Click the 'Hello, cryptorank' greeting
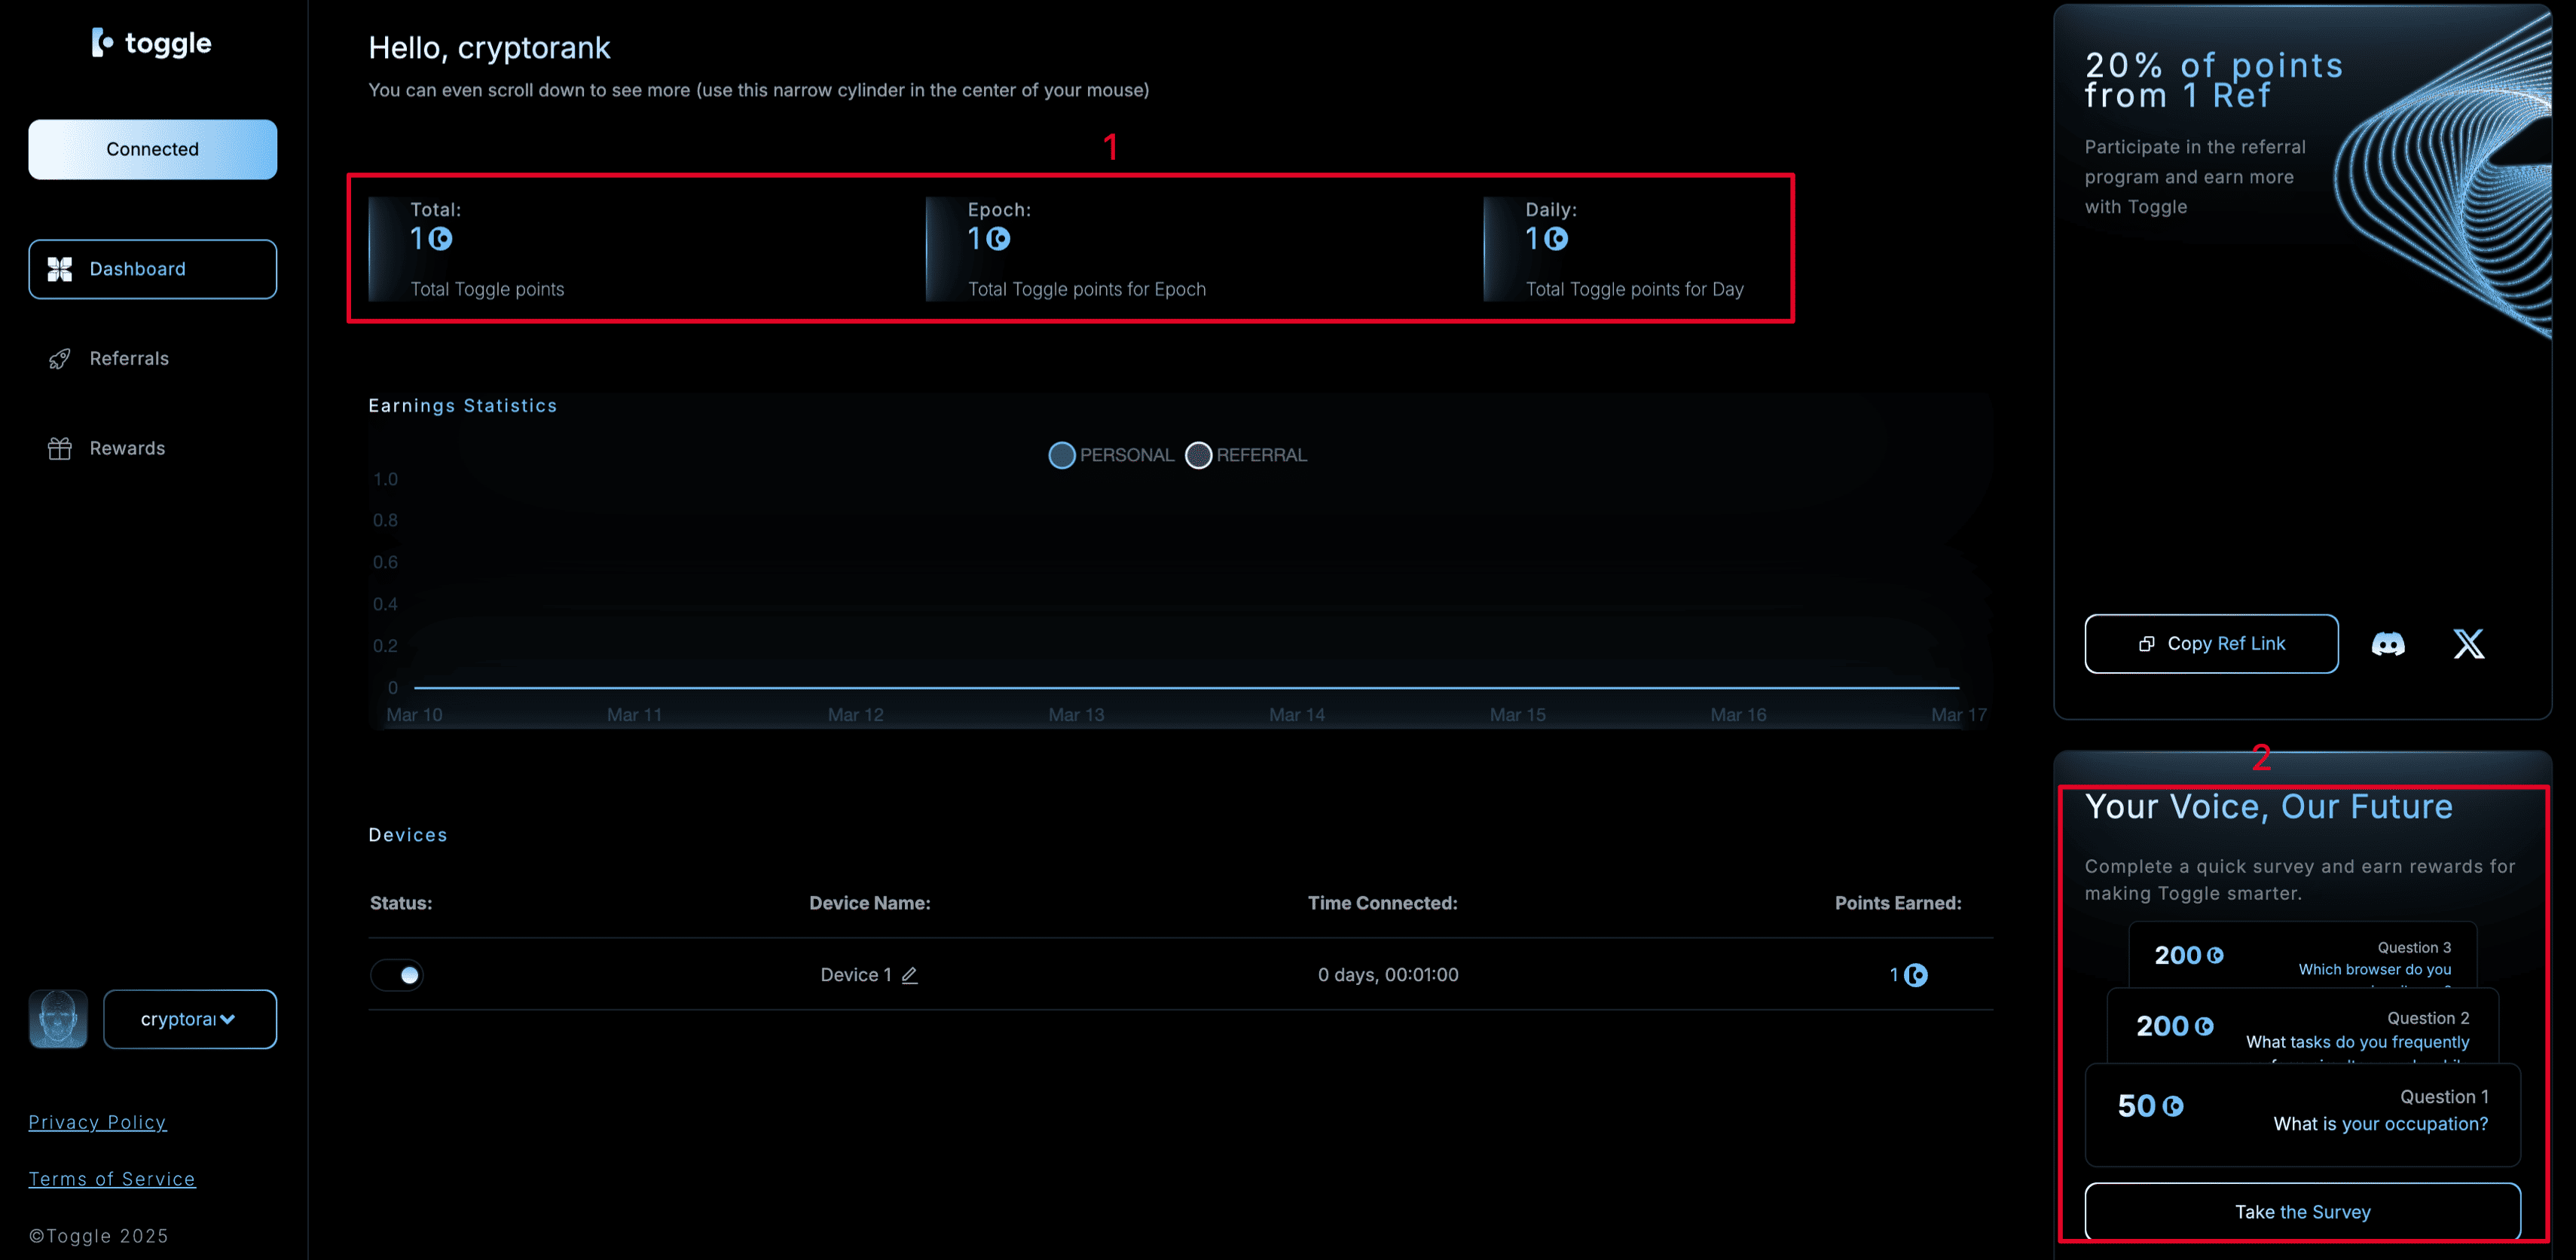Screen dimensions: 2576x1260 [489, 47]
